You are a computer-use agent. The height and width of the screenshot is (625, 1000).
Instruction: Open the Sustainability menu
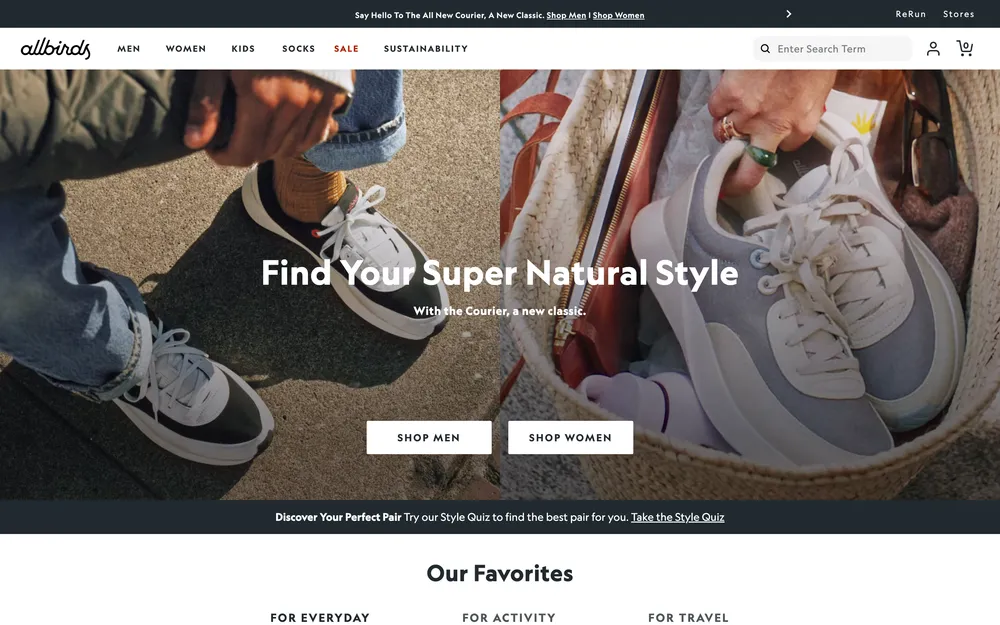click(426, 48)
